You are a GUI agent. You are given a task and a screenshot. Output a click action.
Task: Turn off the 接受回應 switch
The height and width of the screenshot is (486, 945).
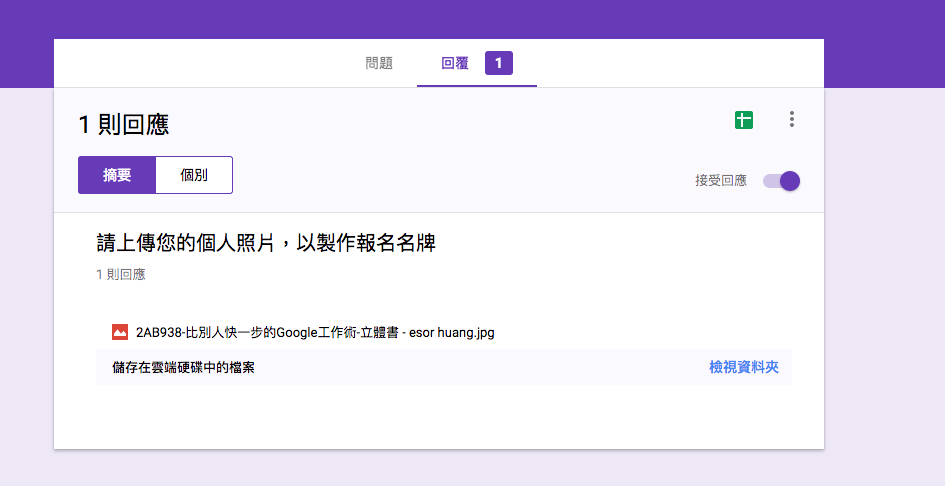[x=782, y=181]
